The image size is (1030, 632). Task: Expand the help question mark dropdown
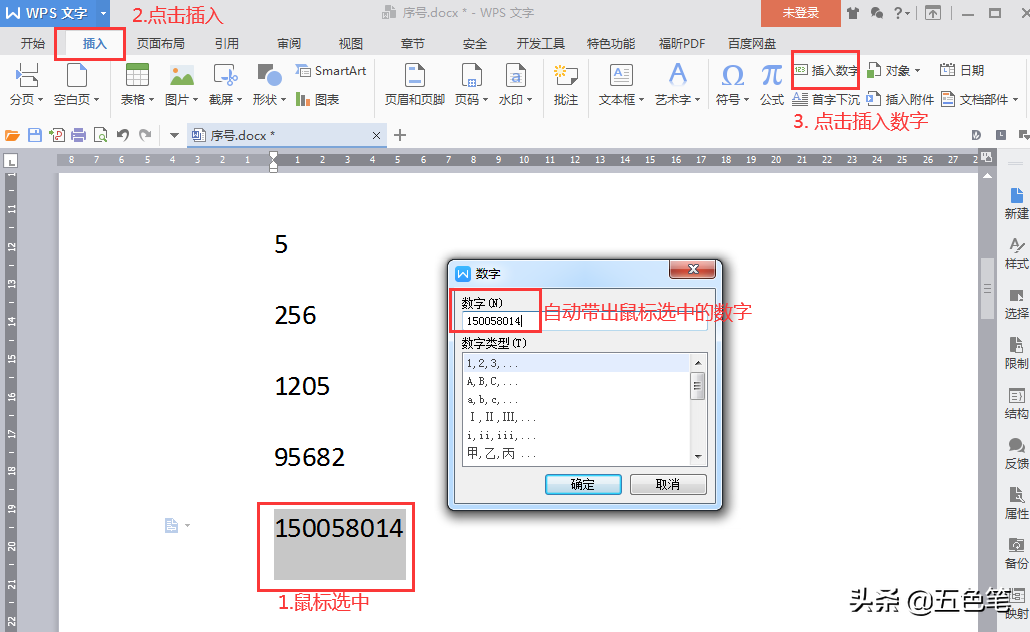(x=901, y=13)
